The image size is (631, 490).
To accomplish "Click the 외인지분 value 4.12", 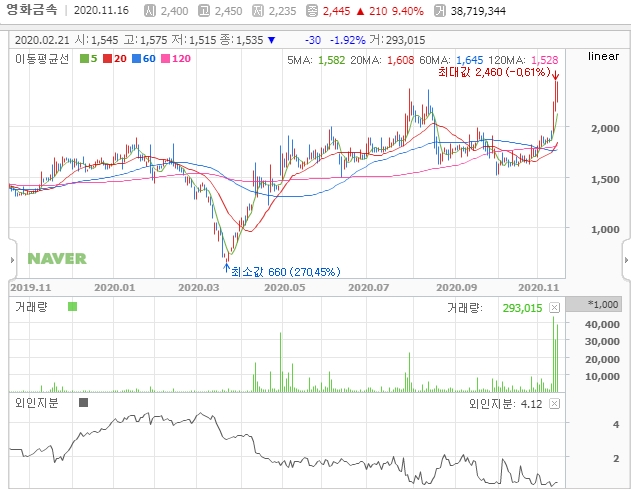I will point(532,404).
